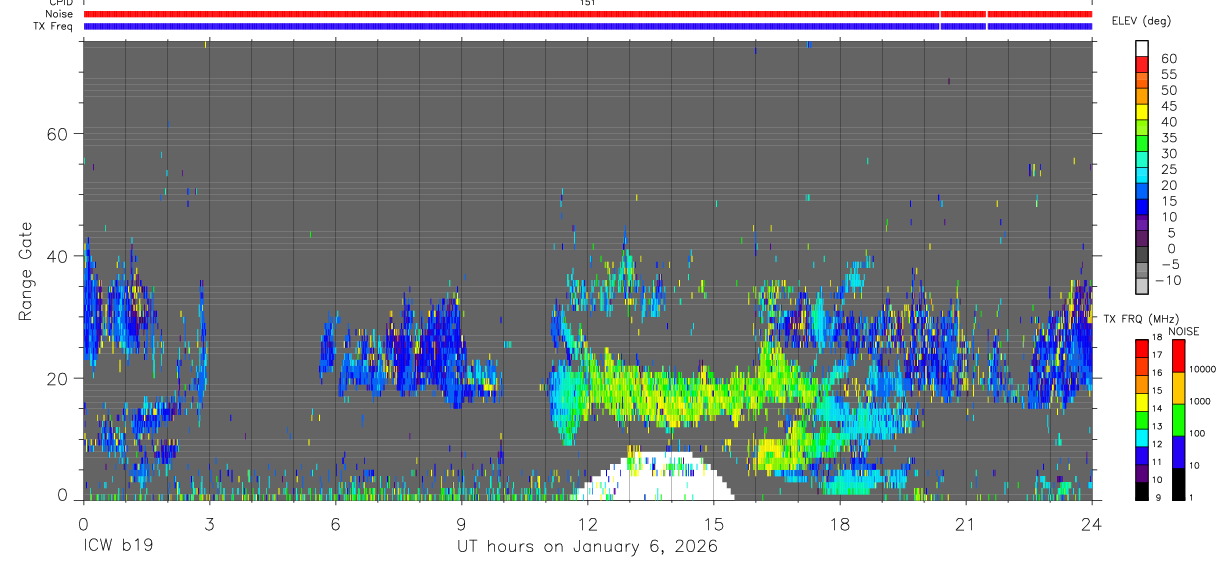Pick the cyan 12–13 segment of TX FRQ colorbar
Image resolution: width=1228 pixels, height=567 pixels.
click(1141, 437)
